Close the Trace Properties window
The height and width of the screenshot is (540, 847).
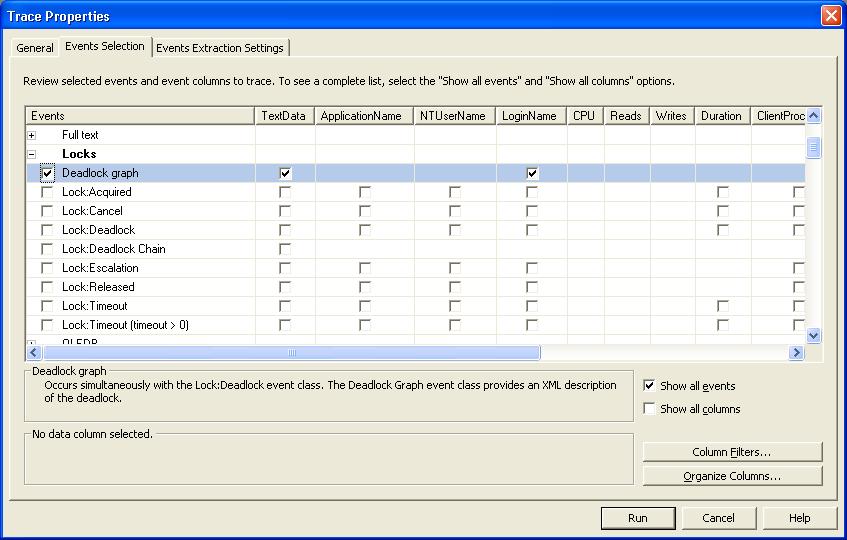(x=831, y=15)
